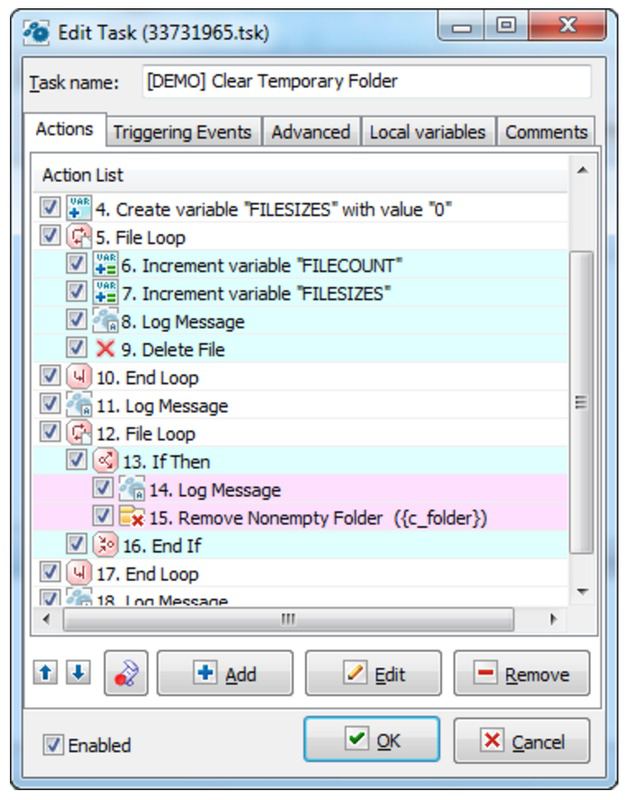Toggle checkbox for 8. Log Message
Viewport: 630px width, 800px height.
[x=77, y=320]
